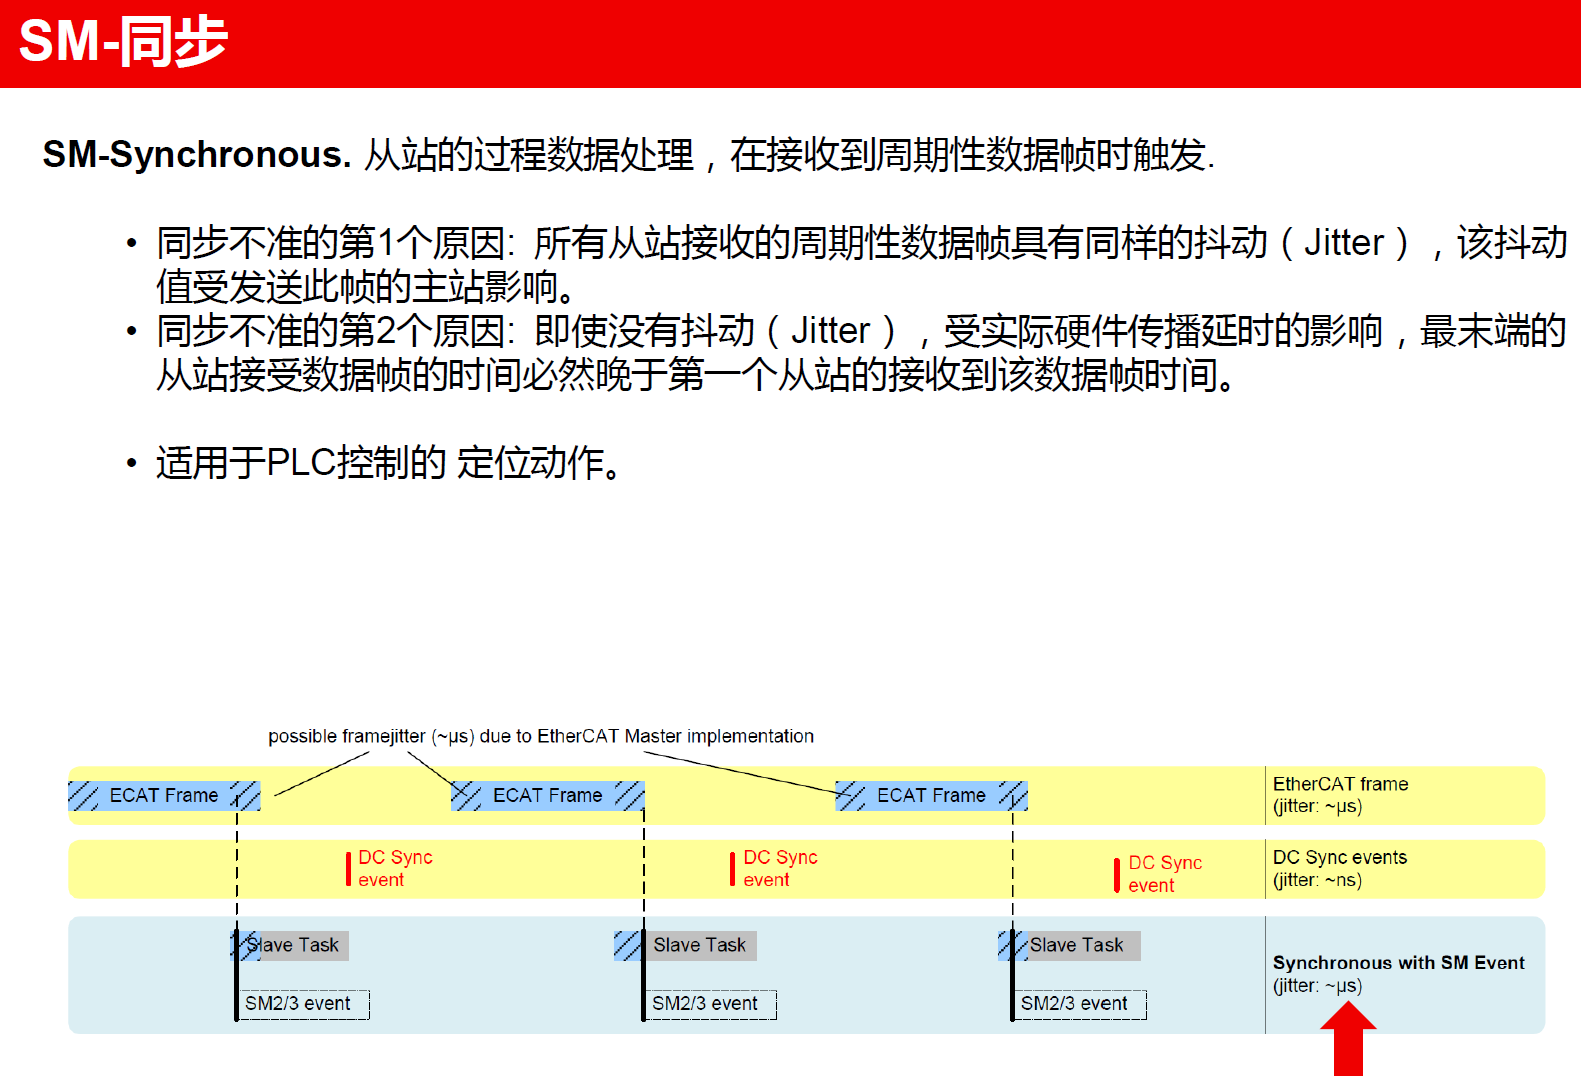Click the rightmost "ECAT Frame" block
The height and width of the screenshot is (1078, 1581).
click(x=932, y=796)
